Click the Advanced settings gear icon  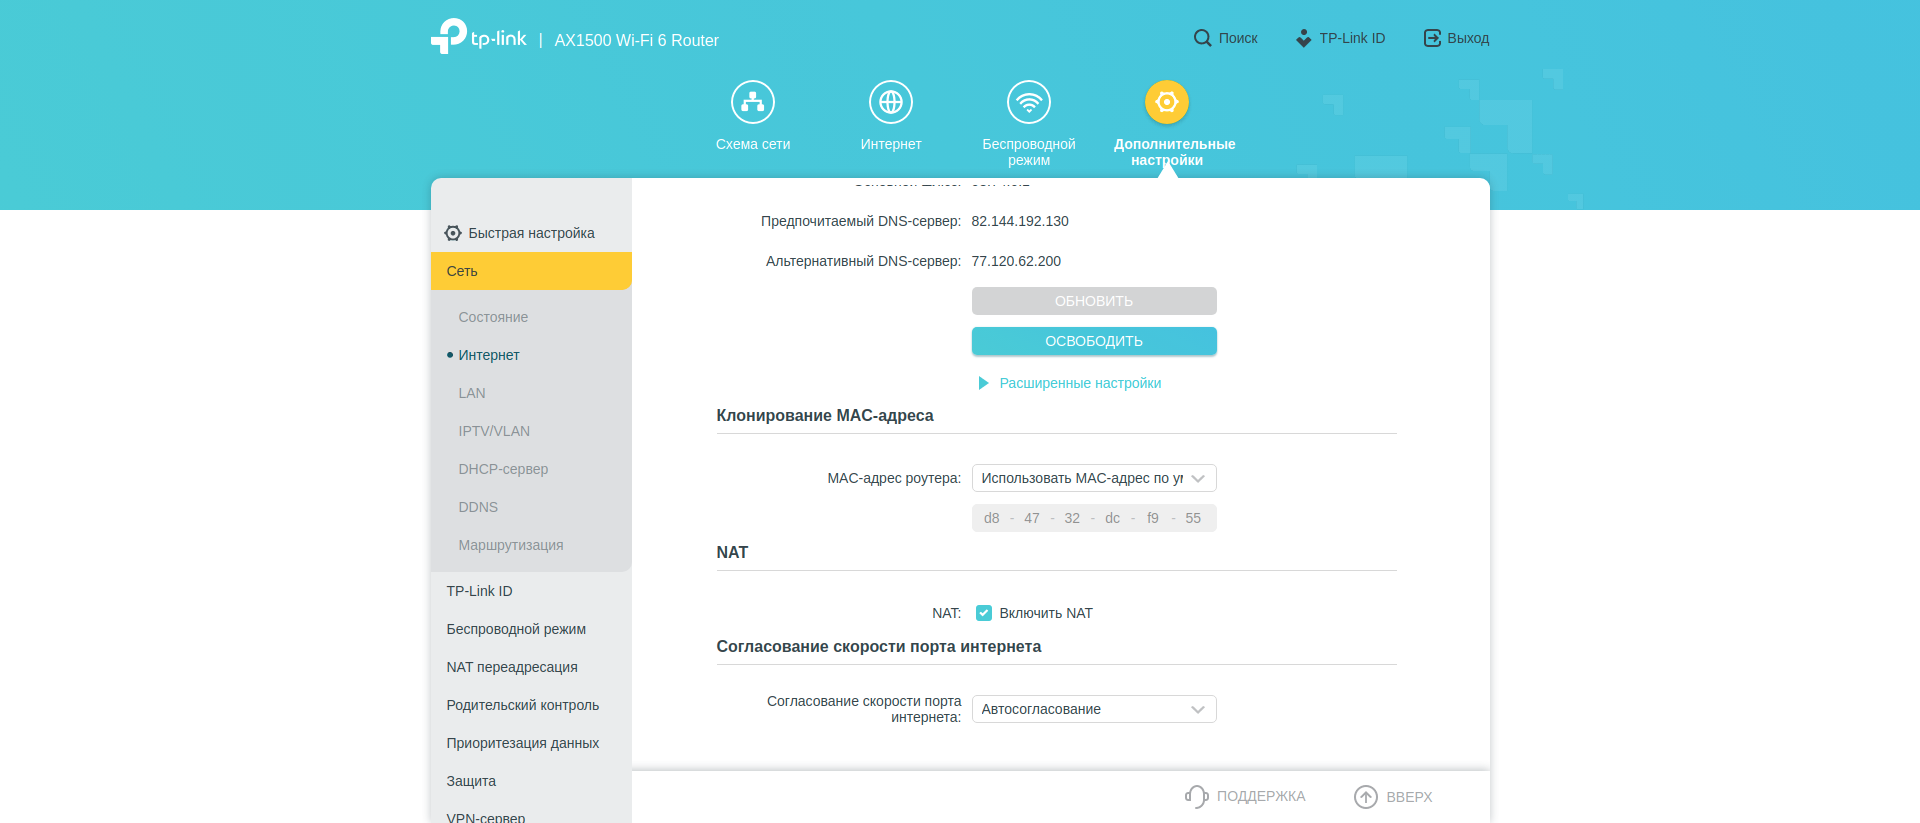point(1166,102)
